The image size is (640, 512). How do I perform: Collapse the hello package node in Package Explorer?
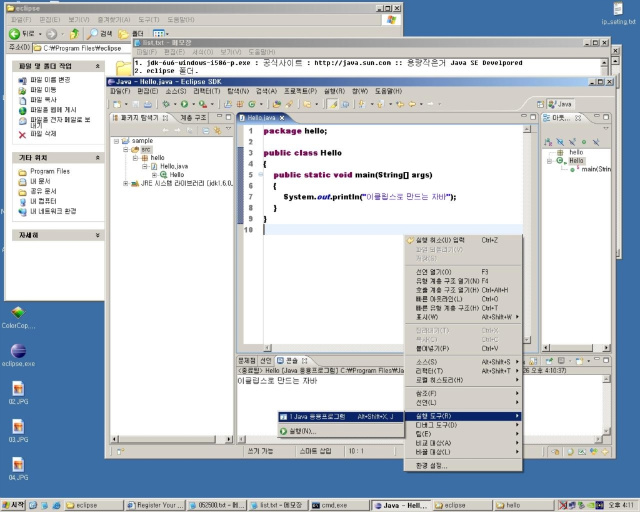pyautogui.click(x=135, y=158)
